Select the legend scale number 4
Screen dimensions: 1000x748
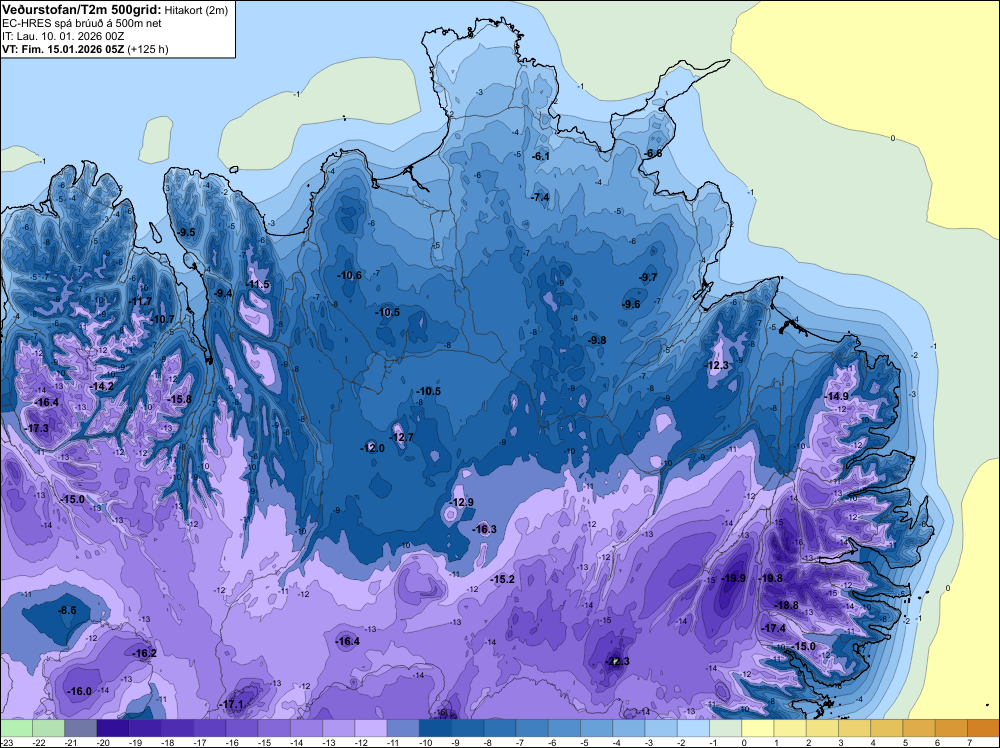[873, 742]
